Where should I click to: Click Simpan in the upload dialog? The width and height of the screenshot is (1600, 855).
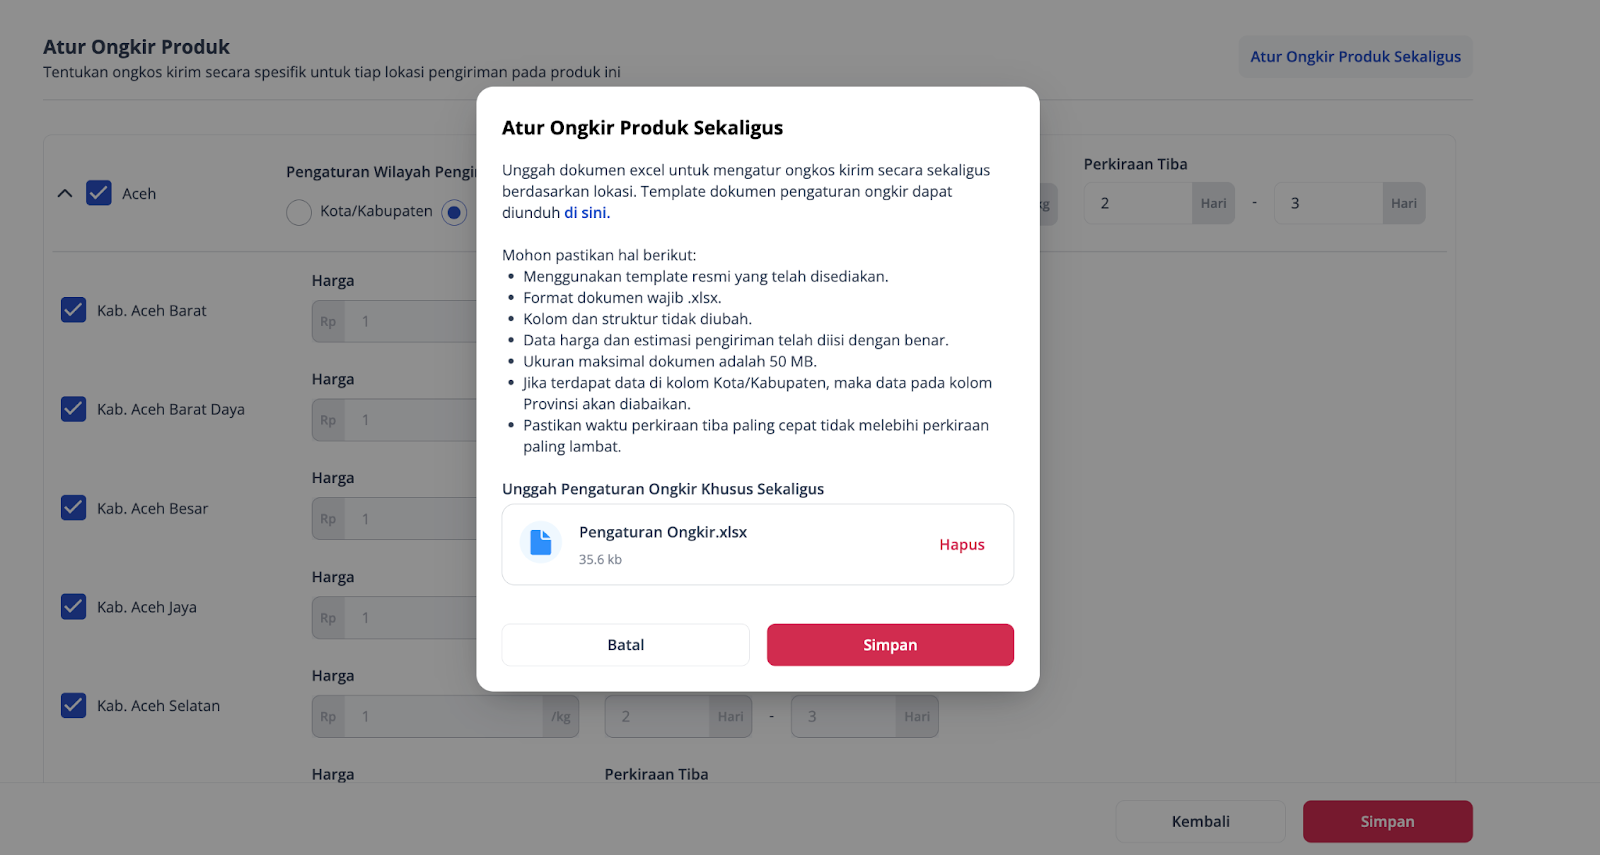tap(890, 645)
